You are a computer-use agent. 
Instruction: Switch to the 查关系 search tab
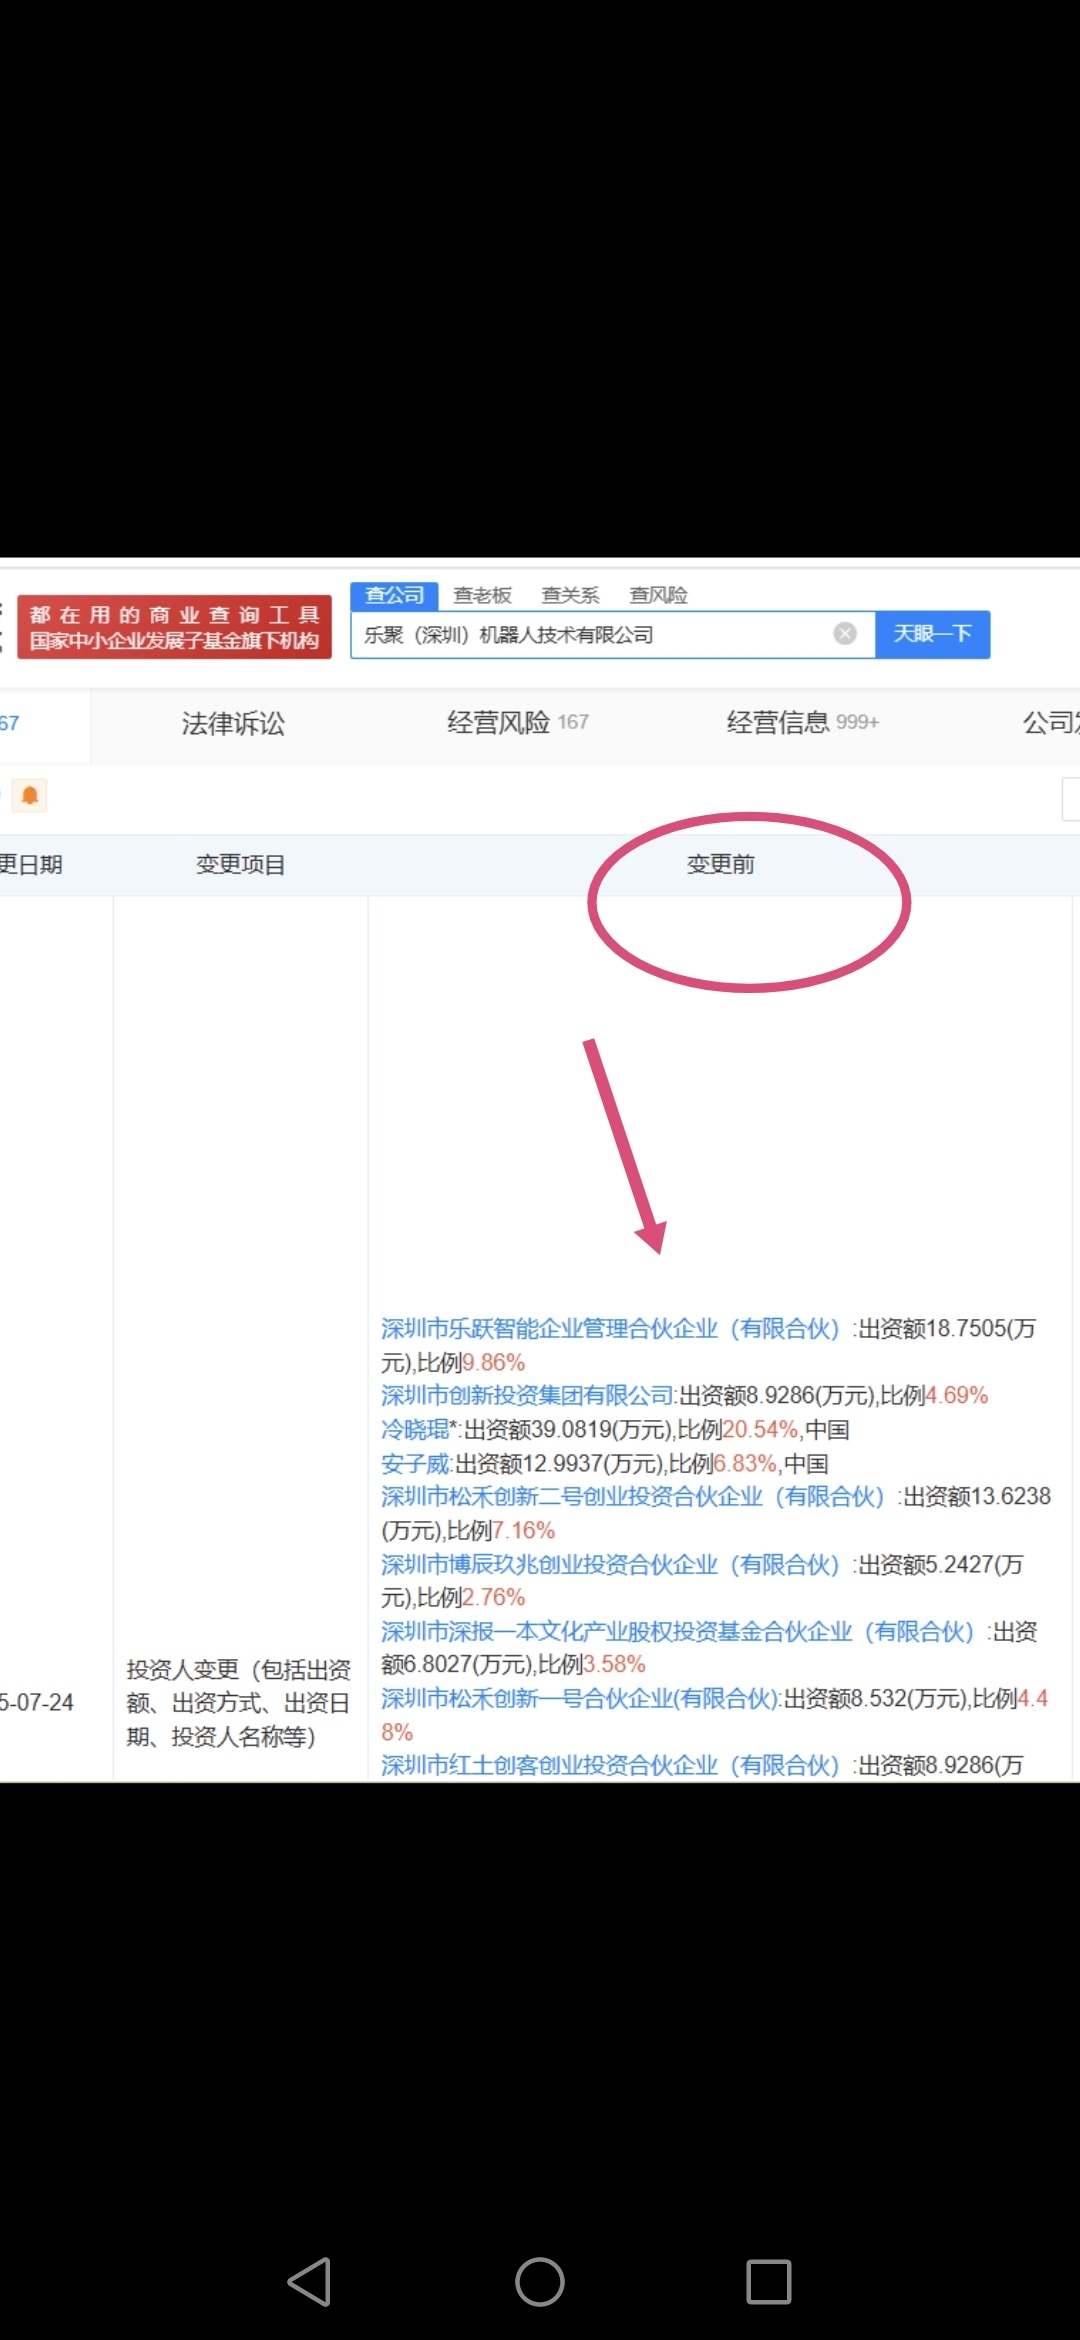coord(570,596)
